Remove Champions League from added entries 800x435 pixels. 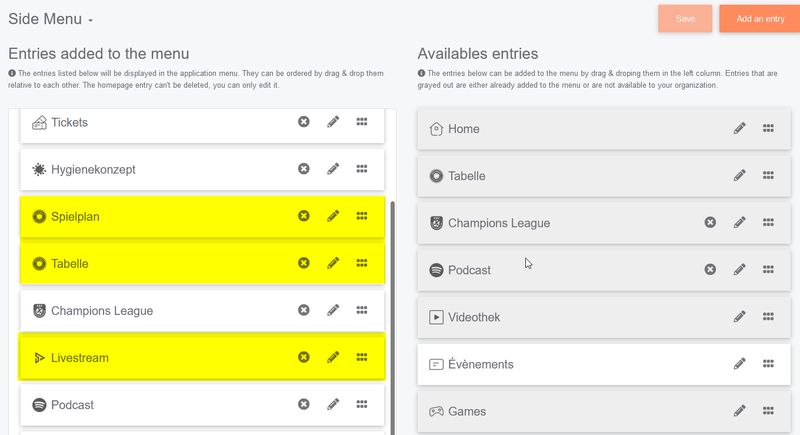tap(303, 310)
